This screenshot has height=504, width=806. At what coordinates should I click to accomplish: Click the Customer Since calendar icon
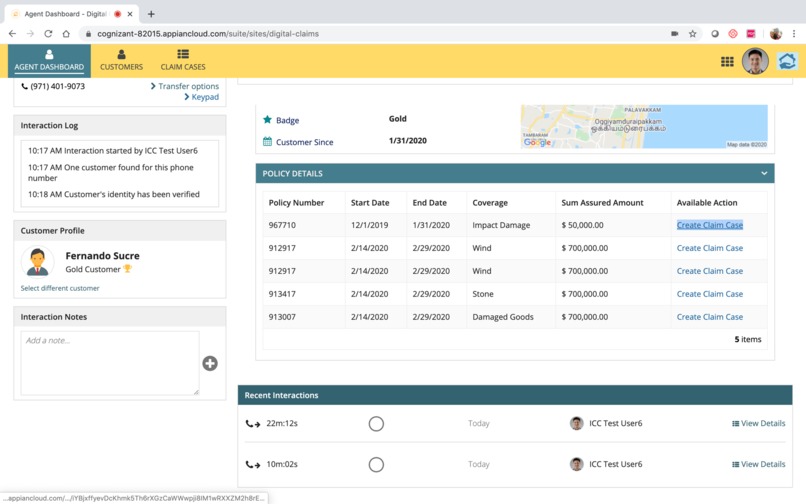click(267, 141)
